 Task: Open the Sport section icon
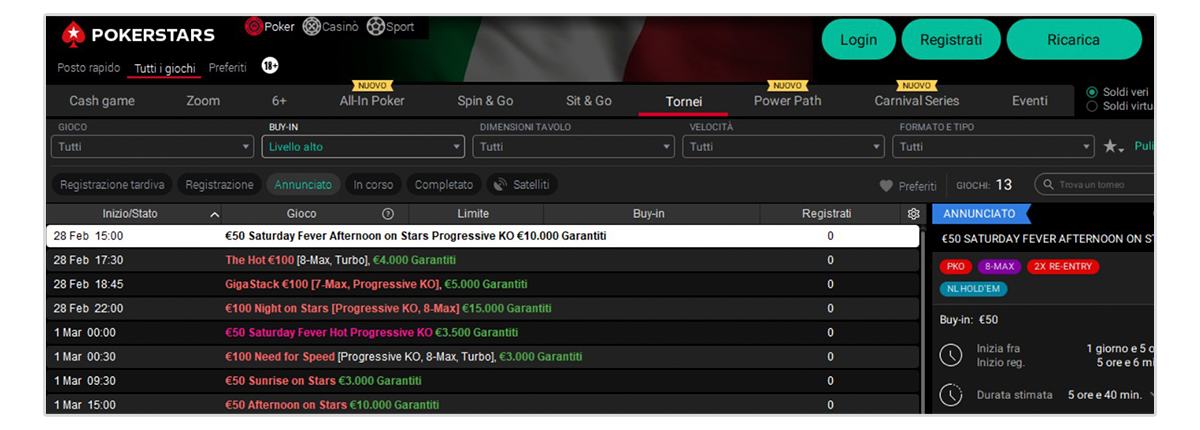coord(376,27)
